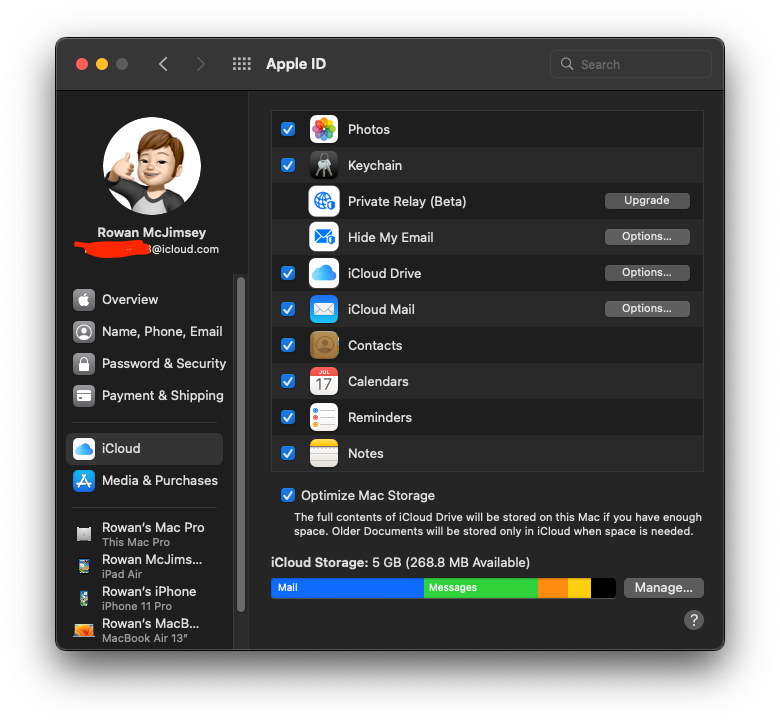780x724 pixels.
Task: Open Password & Security section
Action: click(150, 364)
